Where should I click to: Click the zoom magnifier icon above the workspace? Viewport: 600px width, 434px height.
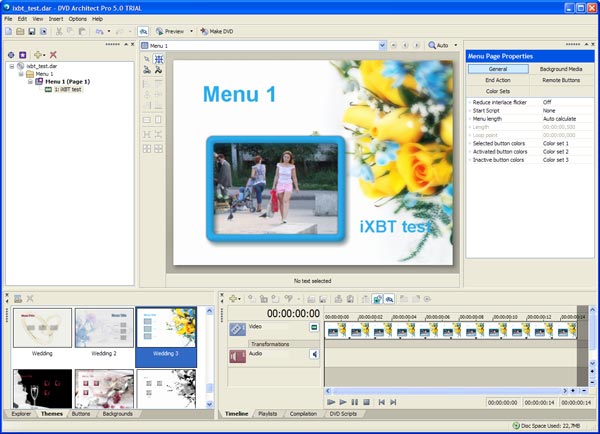click(433, 46)
